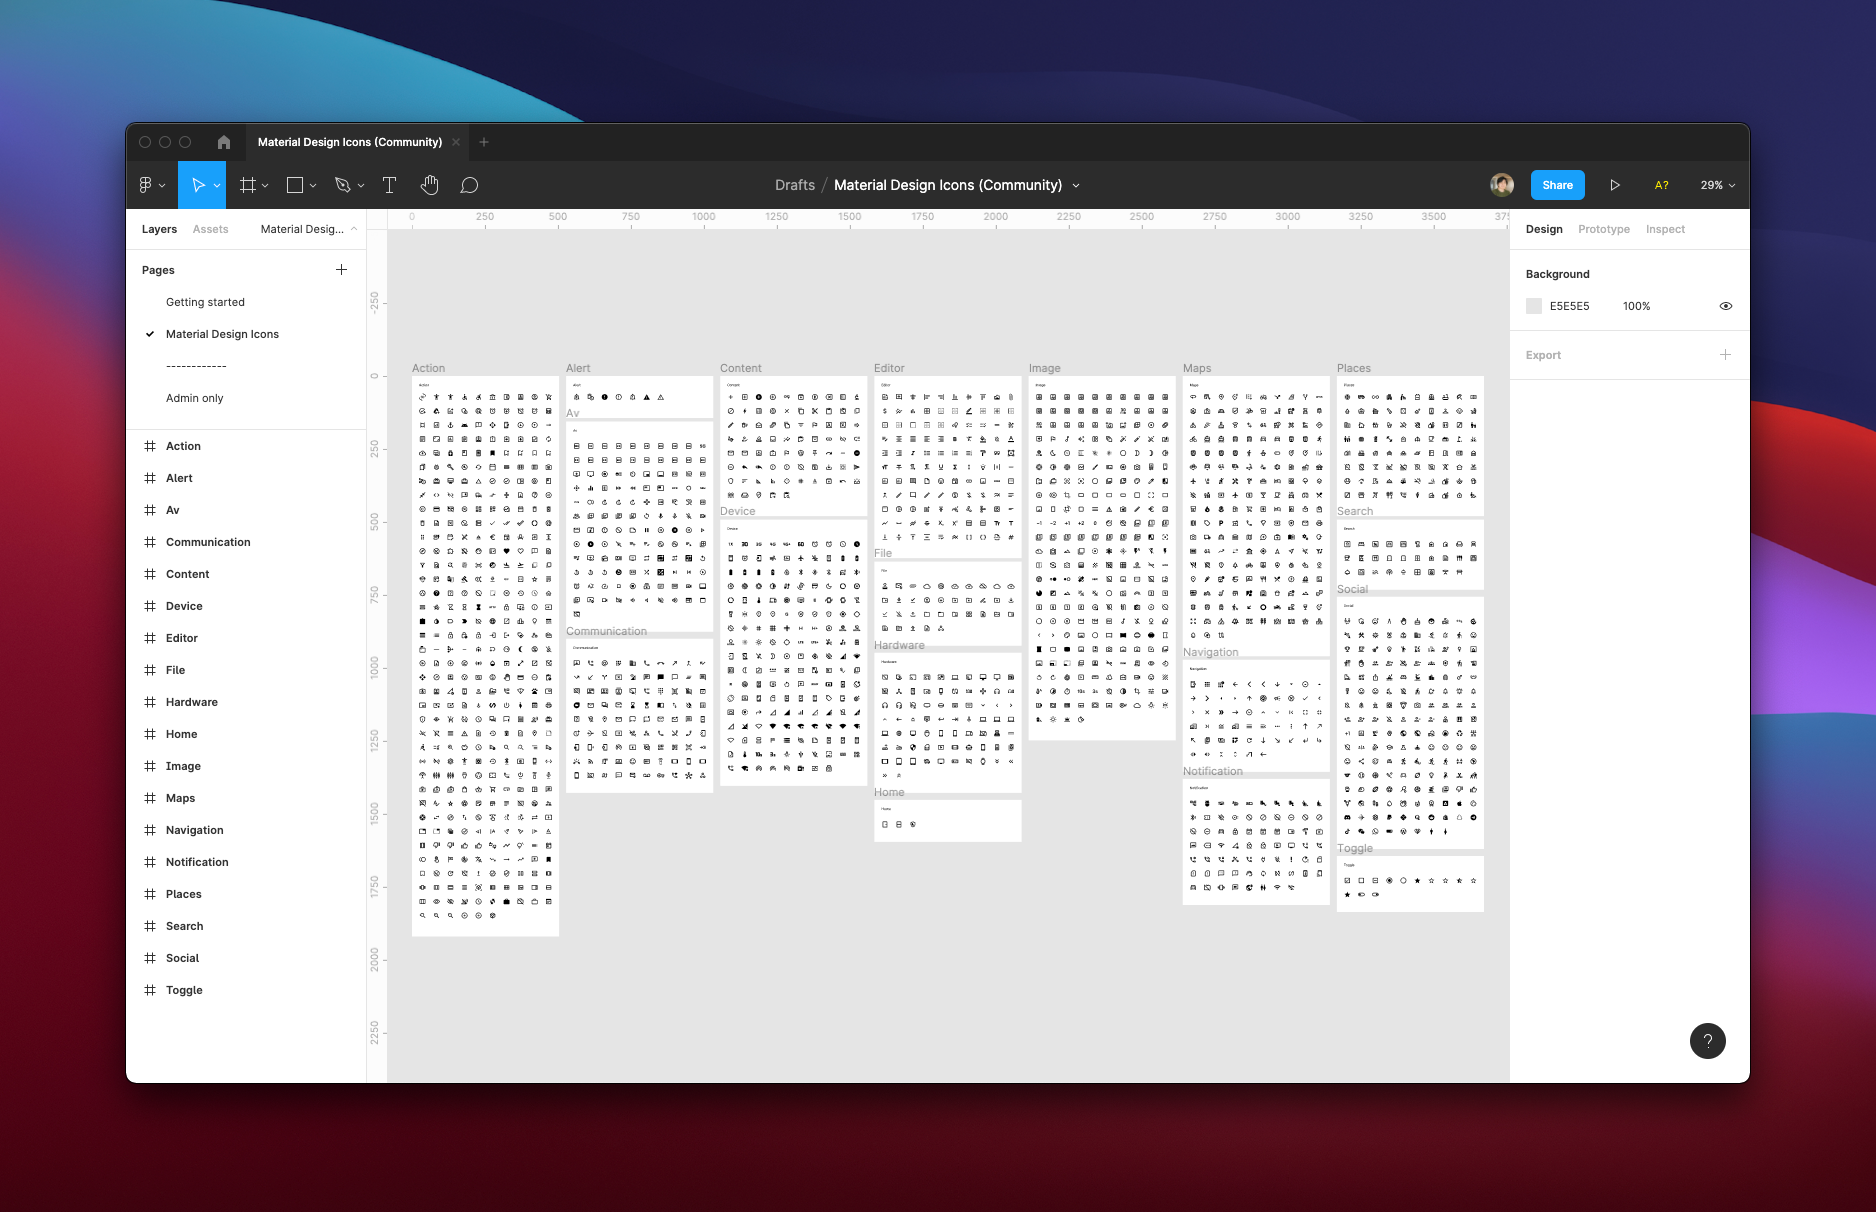Select the Text tool
This screenshot has height=1212, width=1876.
click(390, 185)
